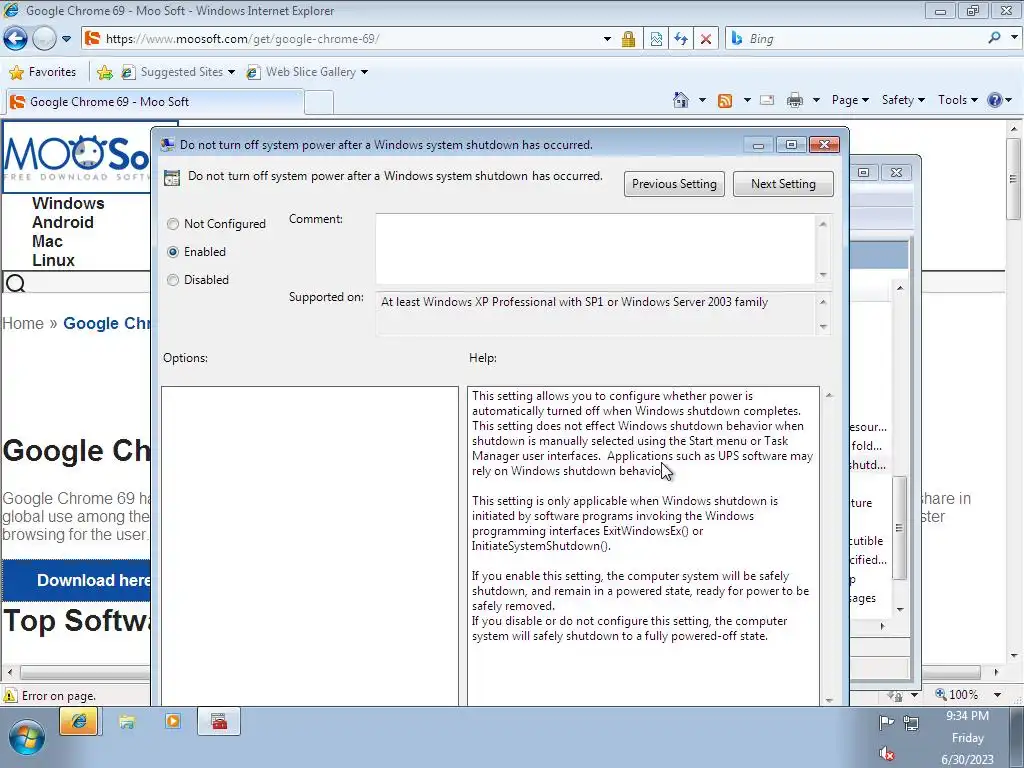The image size is (1024, 768).
Task: Click the search magnifier icon
Action: [994, 38]
